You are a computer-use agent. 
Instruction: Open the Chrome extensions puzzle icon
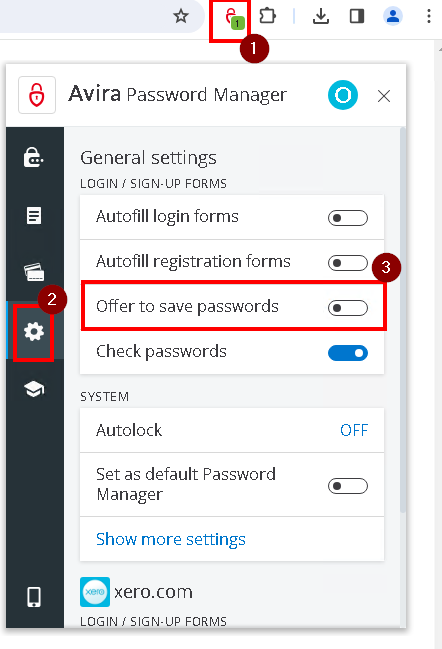coord(267,17)
